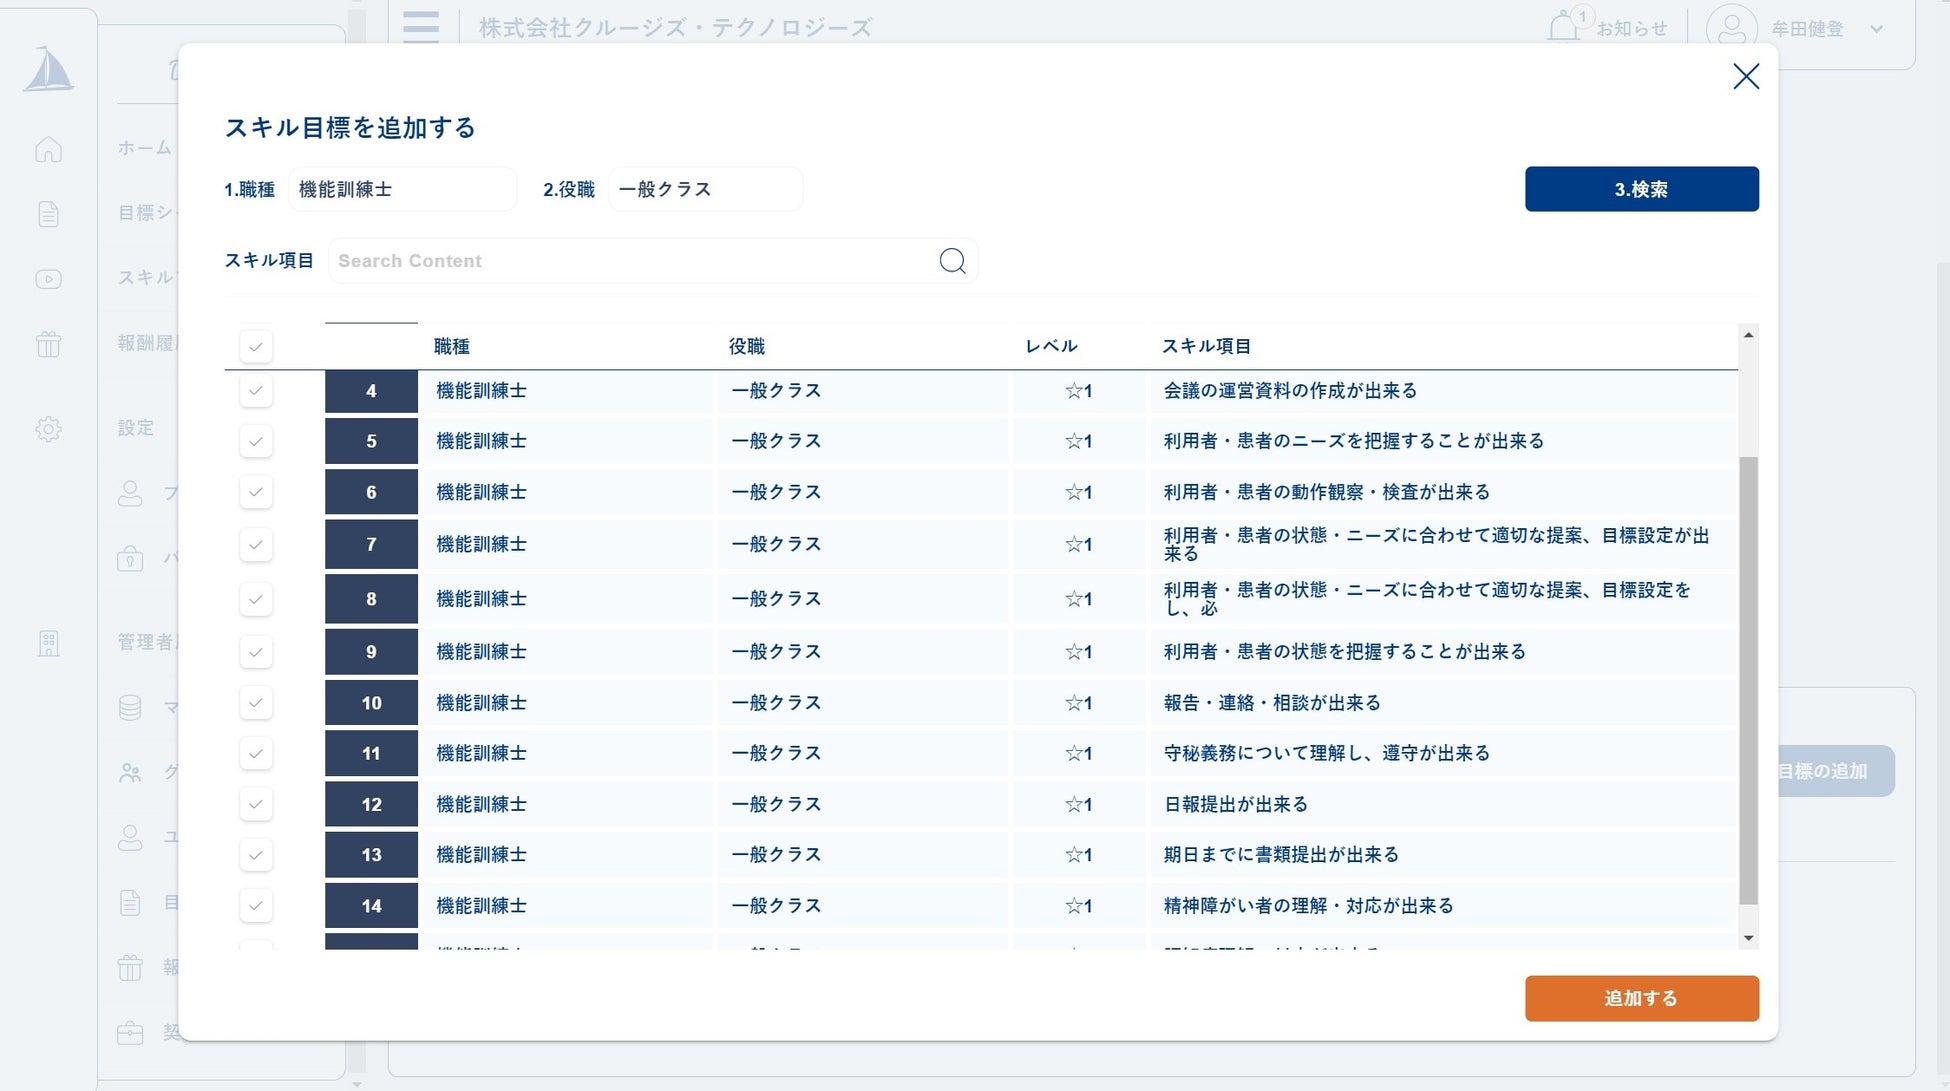Screen dimensions: 1950x1091
Task: Click the video play icon in sidebar
Action: (x=48, y=279)
